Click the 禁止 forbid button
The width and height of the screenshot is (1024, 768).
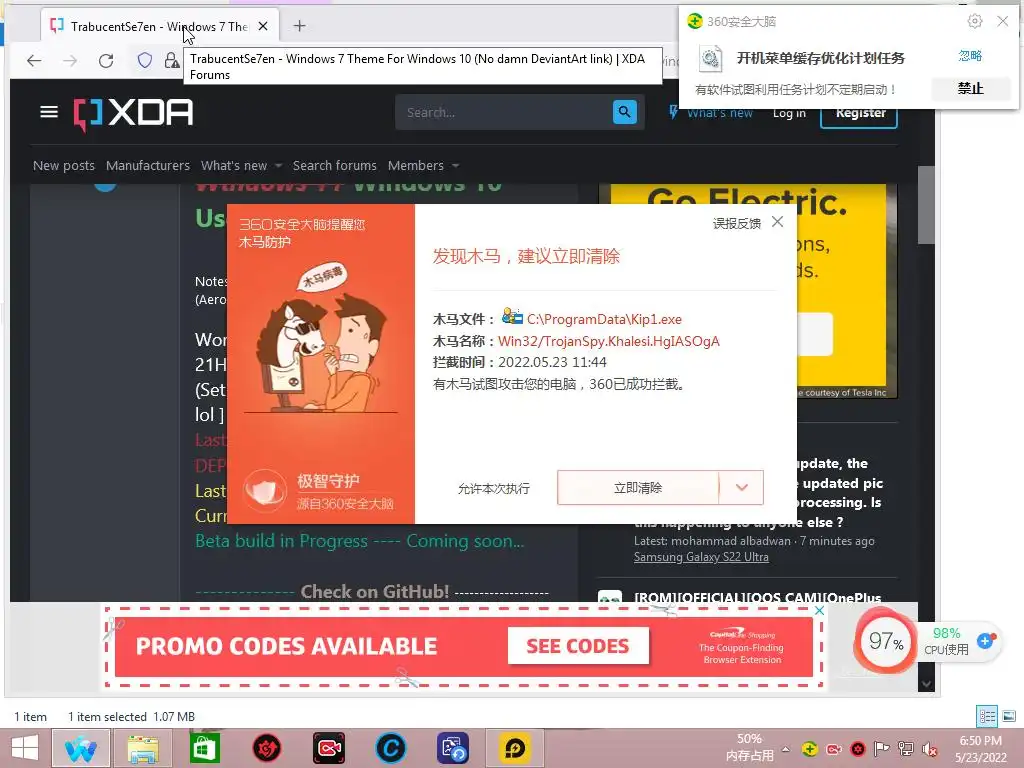(970, 88)
